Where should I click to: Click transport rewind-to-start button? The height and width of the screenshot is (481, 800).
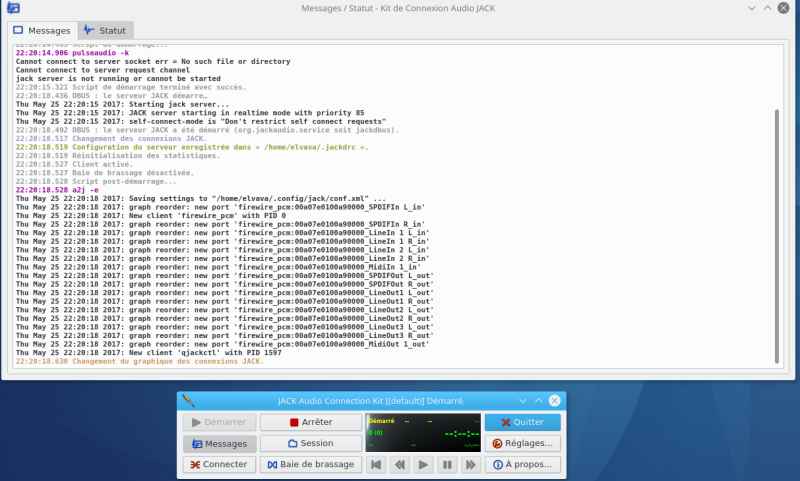377,464
